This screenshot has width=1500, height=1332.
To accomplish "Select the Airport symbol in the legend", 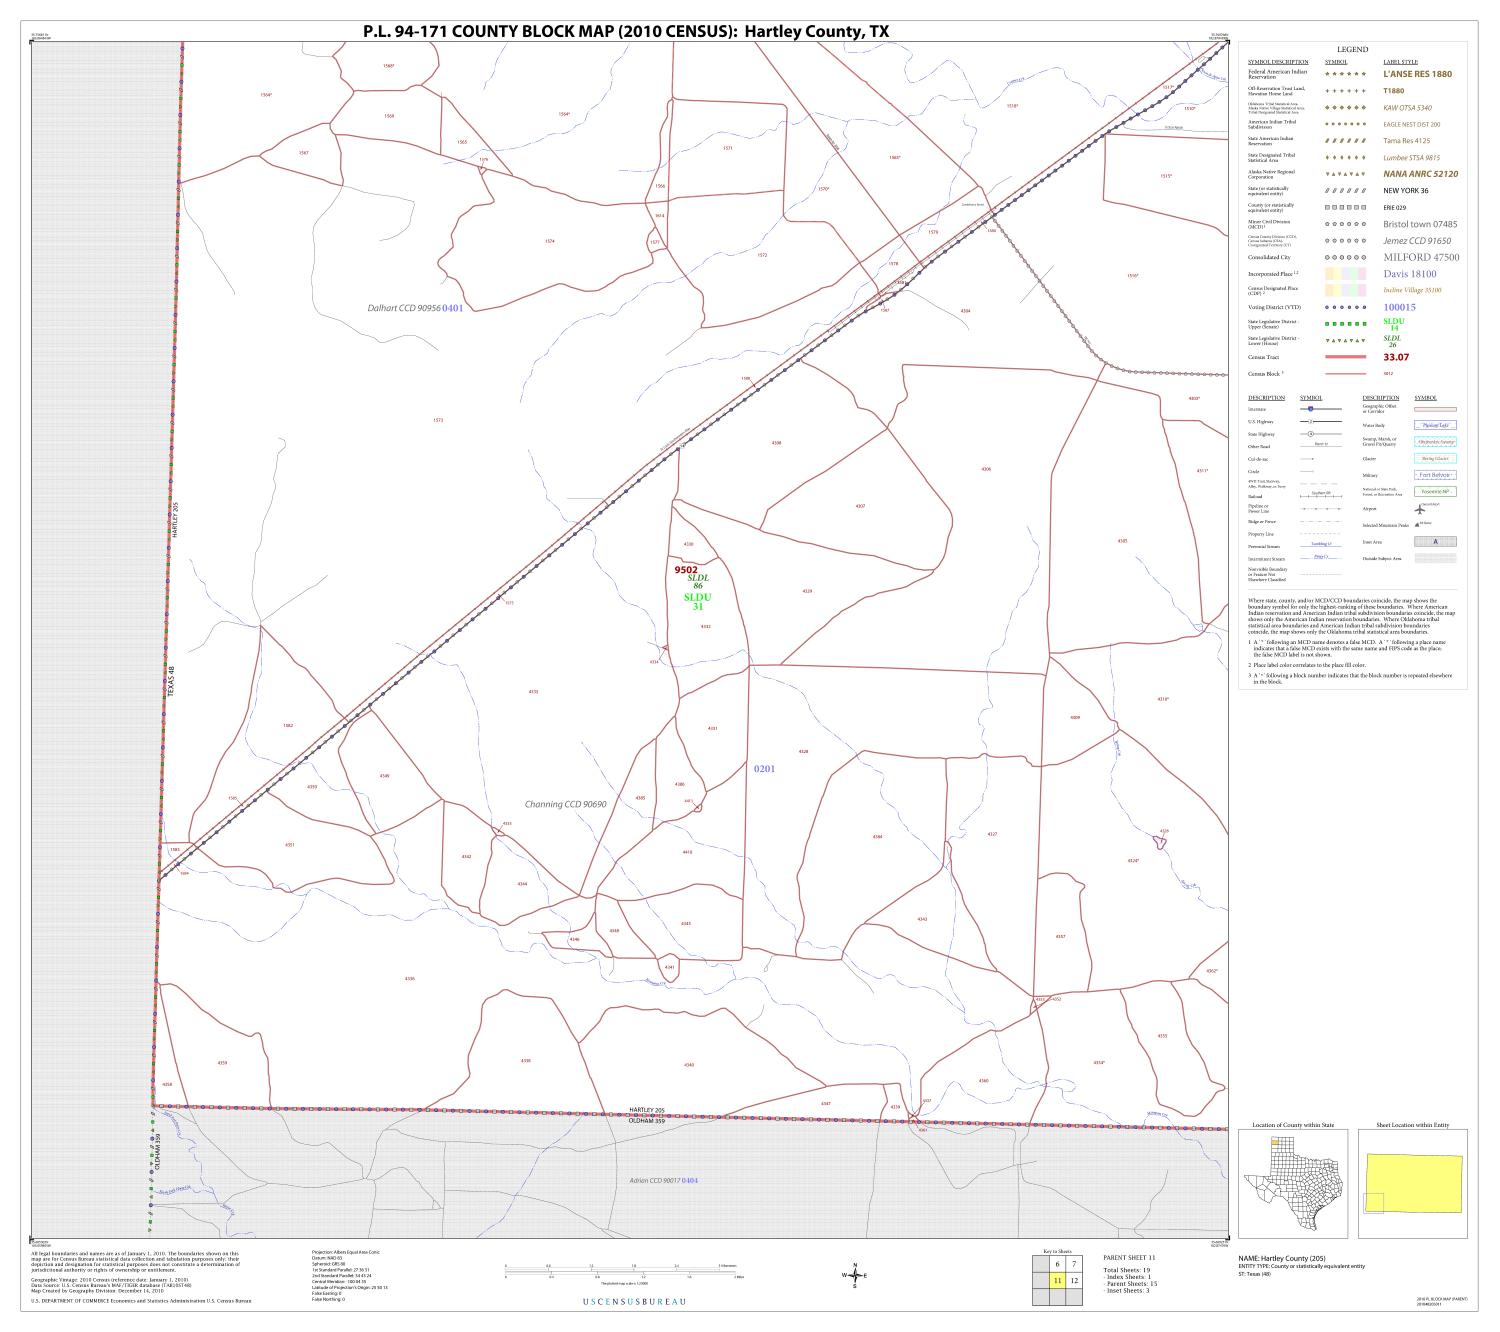I will pyautogui.click(x=1420, y=509).
